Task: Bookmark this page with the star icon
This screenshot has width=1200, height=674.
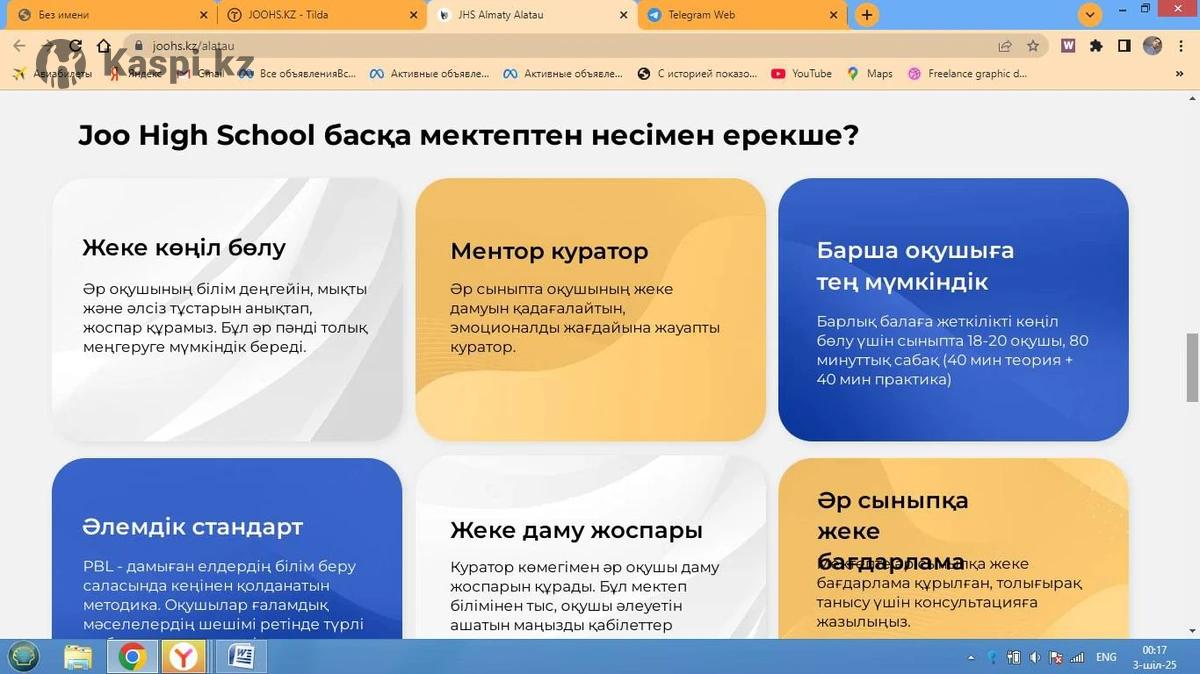Action: tap(1033, 46)
